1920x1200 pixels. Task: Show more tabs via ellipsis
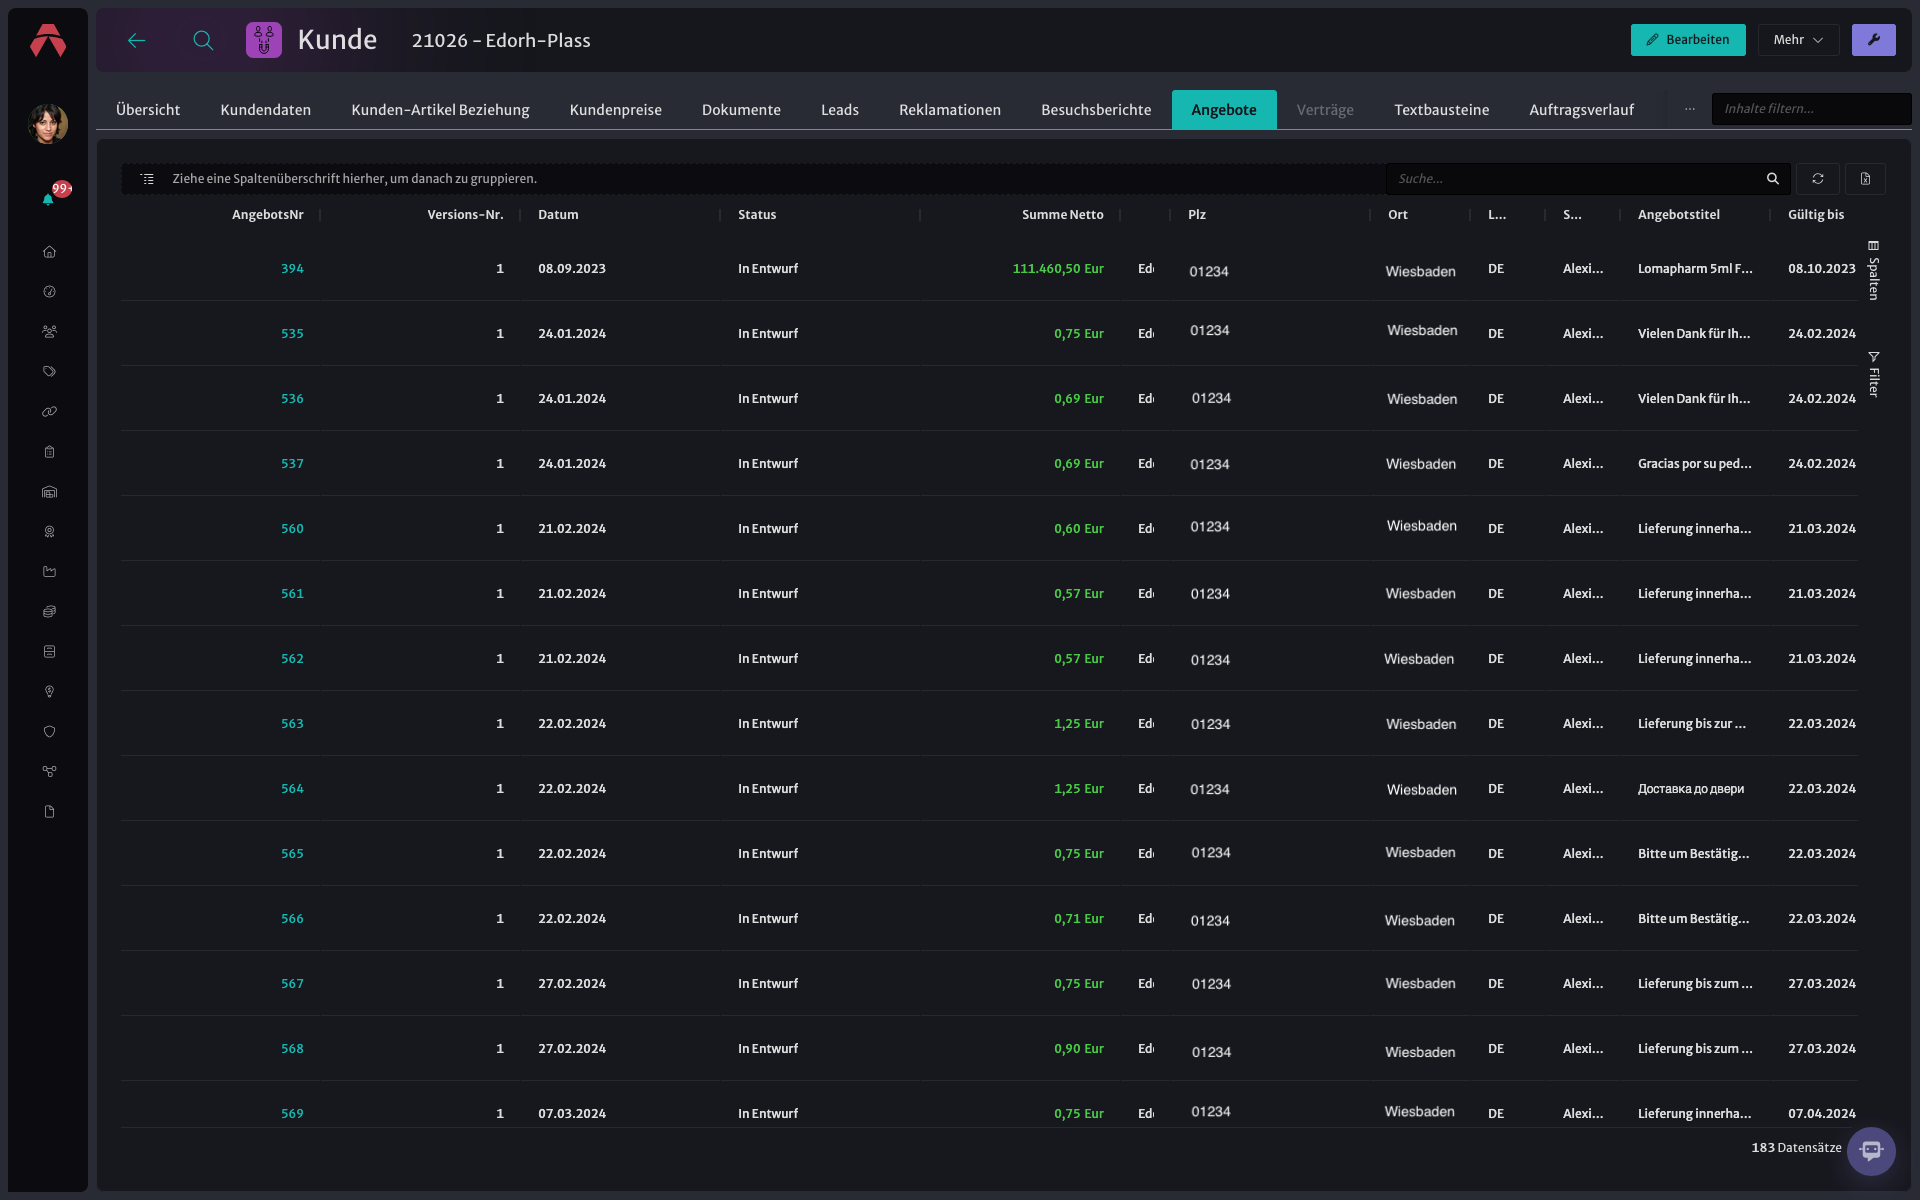point(1689,109)
